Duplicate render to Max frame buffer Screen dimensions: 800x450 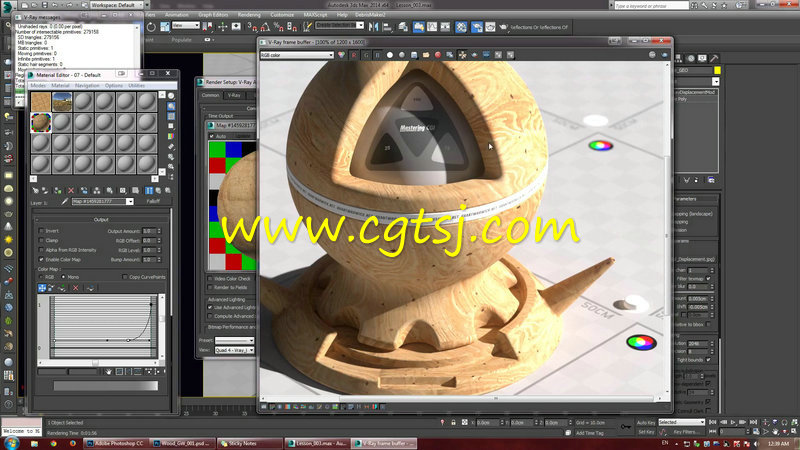(450, 55)
